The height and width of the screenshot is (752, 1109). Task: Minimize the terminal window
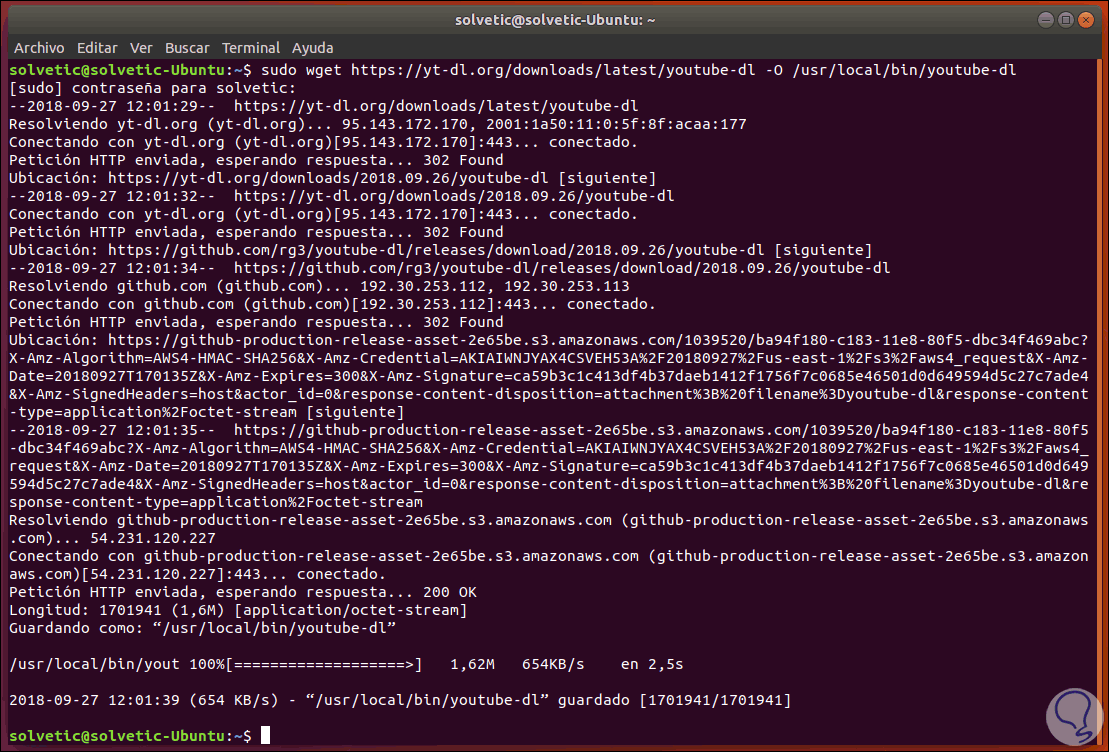pyautogui.click(x=1046, y=20)
